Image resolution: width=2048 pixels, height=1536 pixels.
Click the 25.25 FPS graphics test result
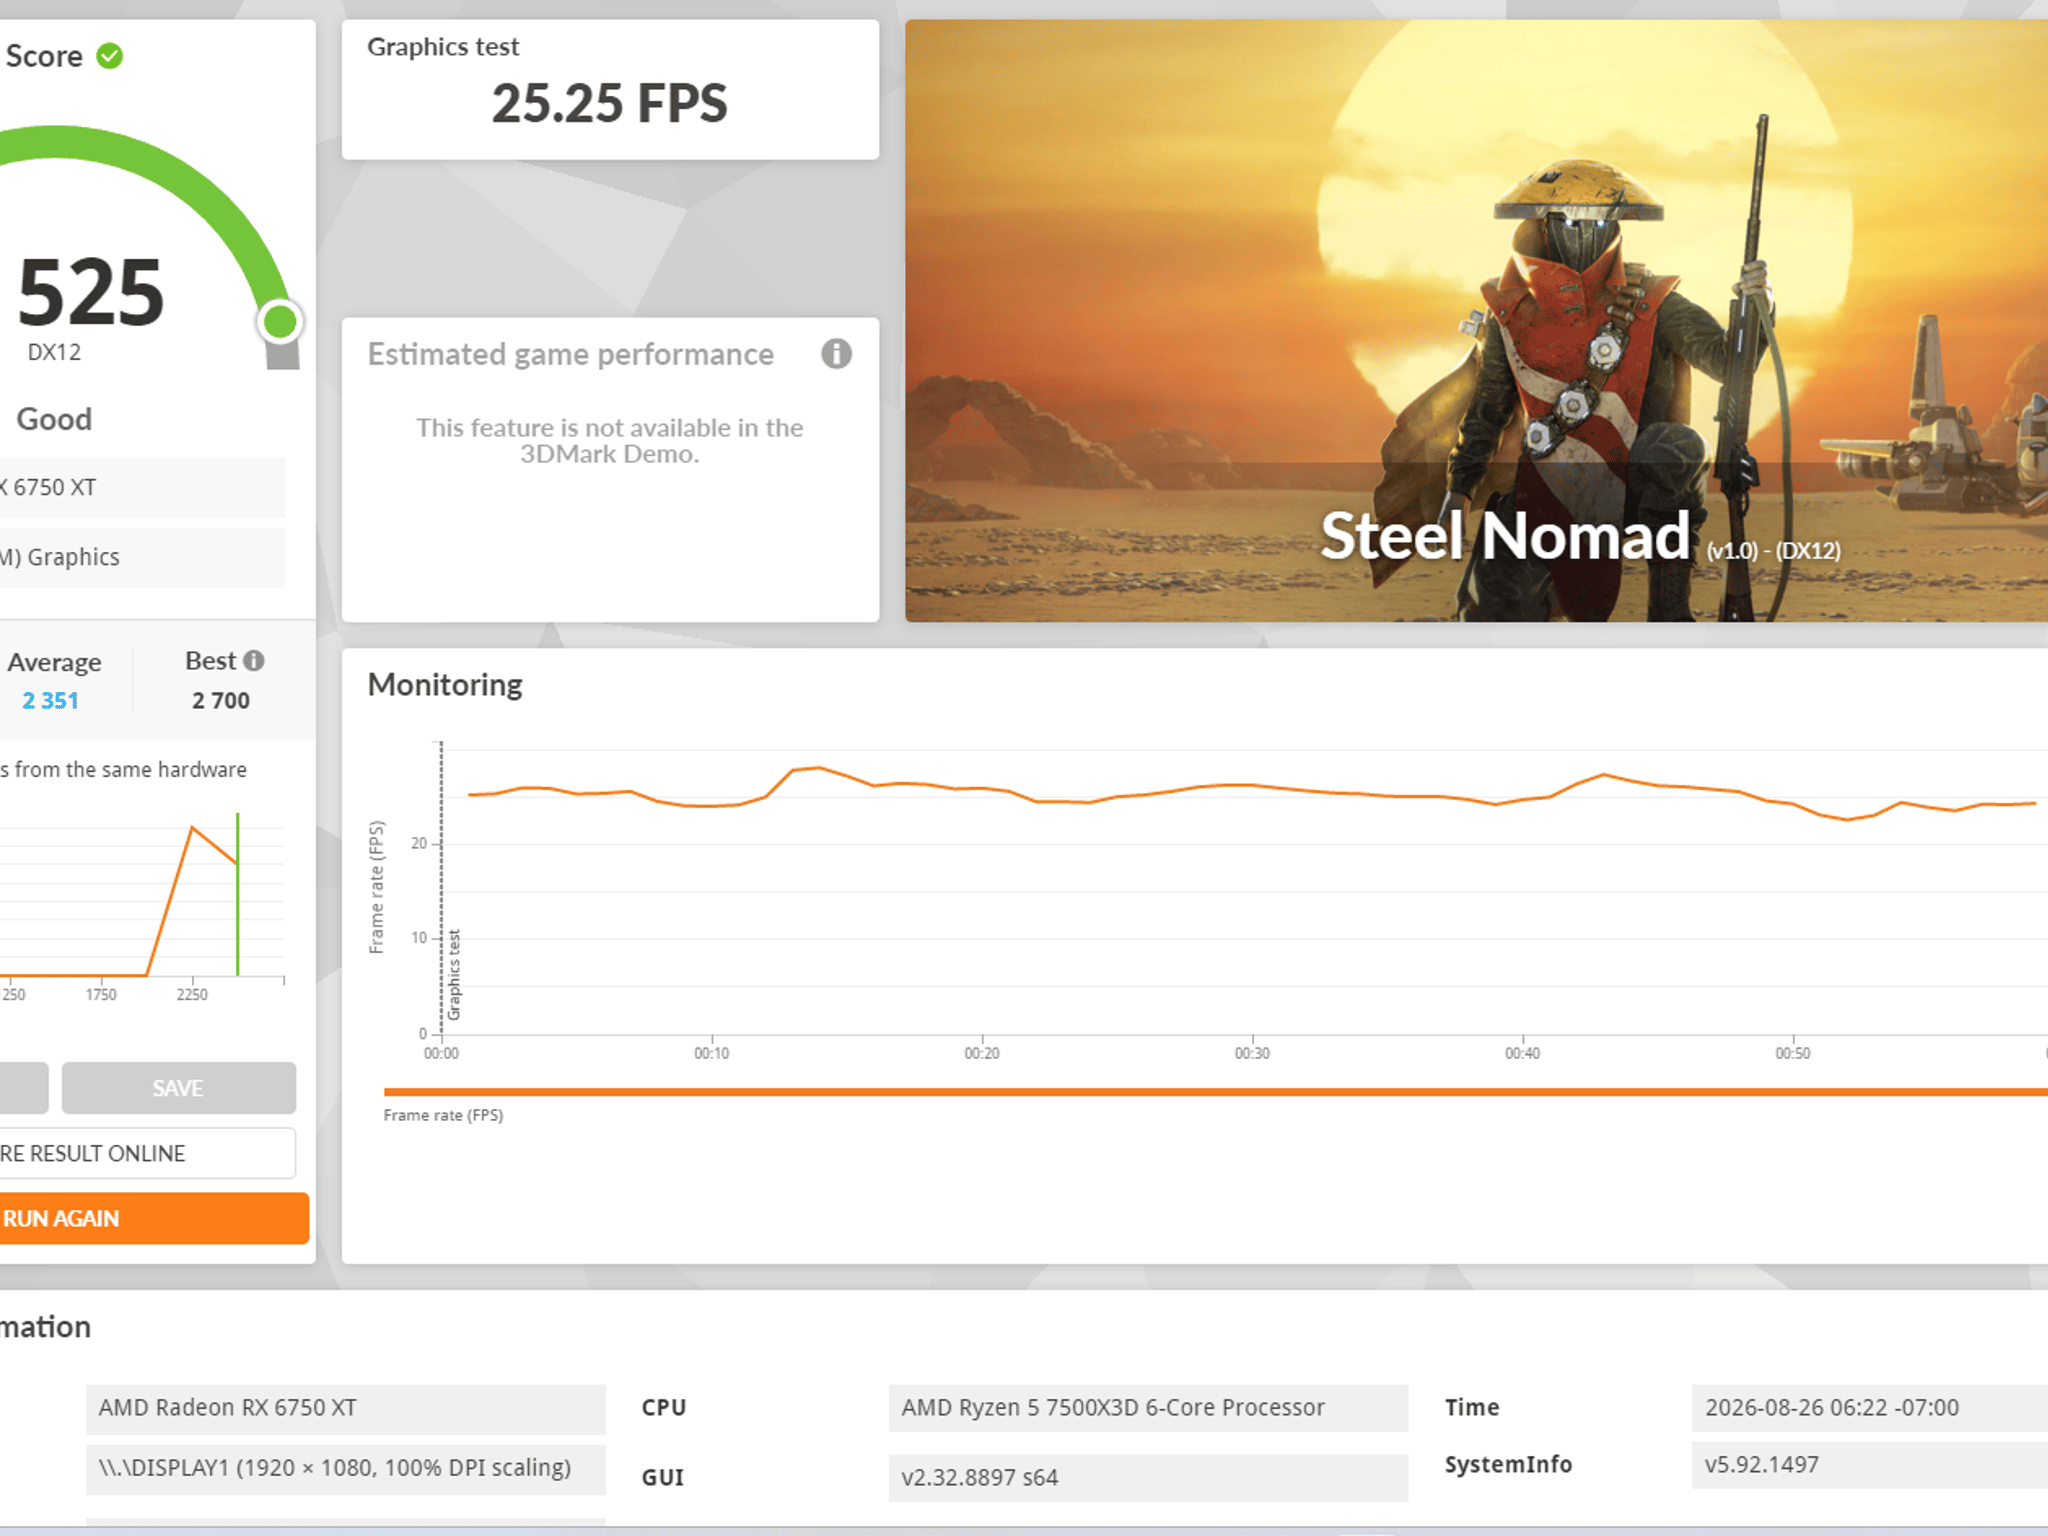(x=610, y=103)
